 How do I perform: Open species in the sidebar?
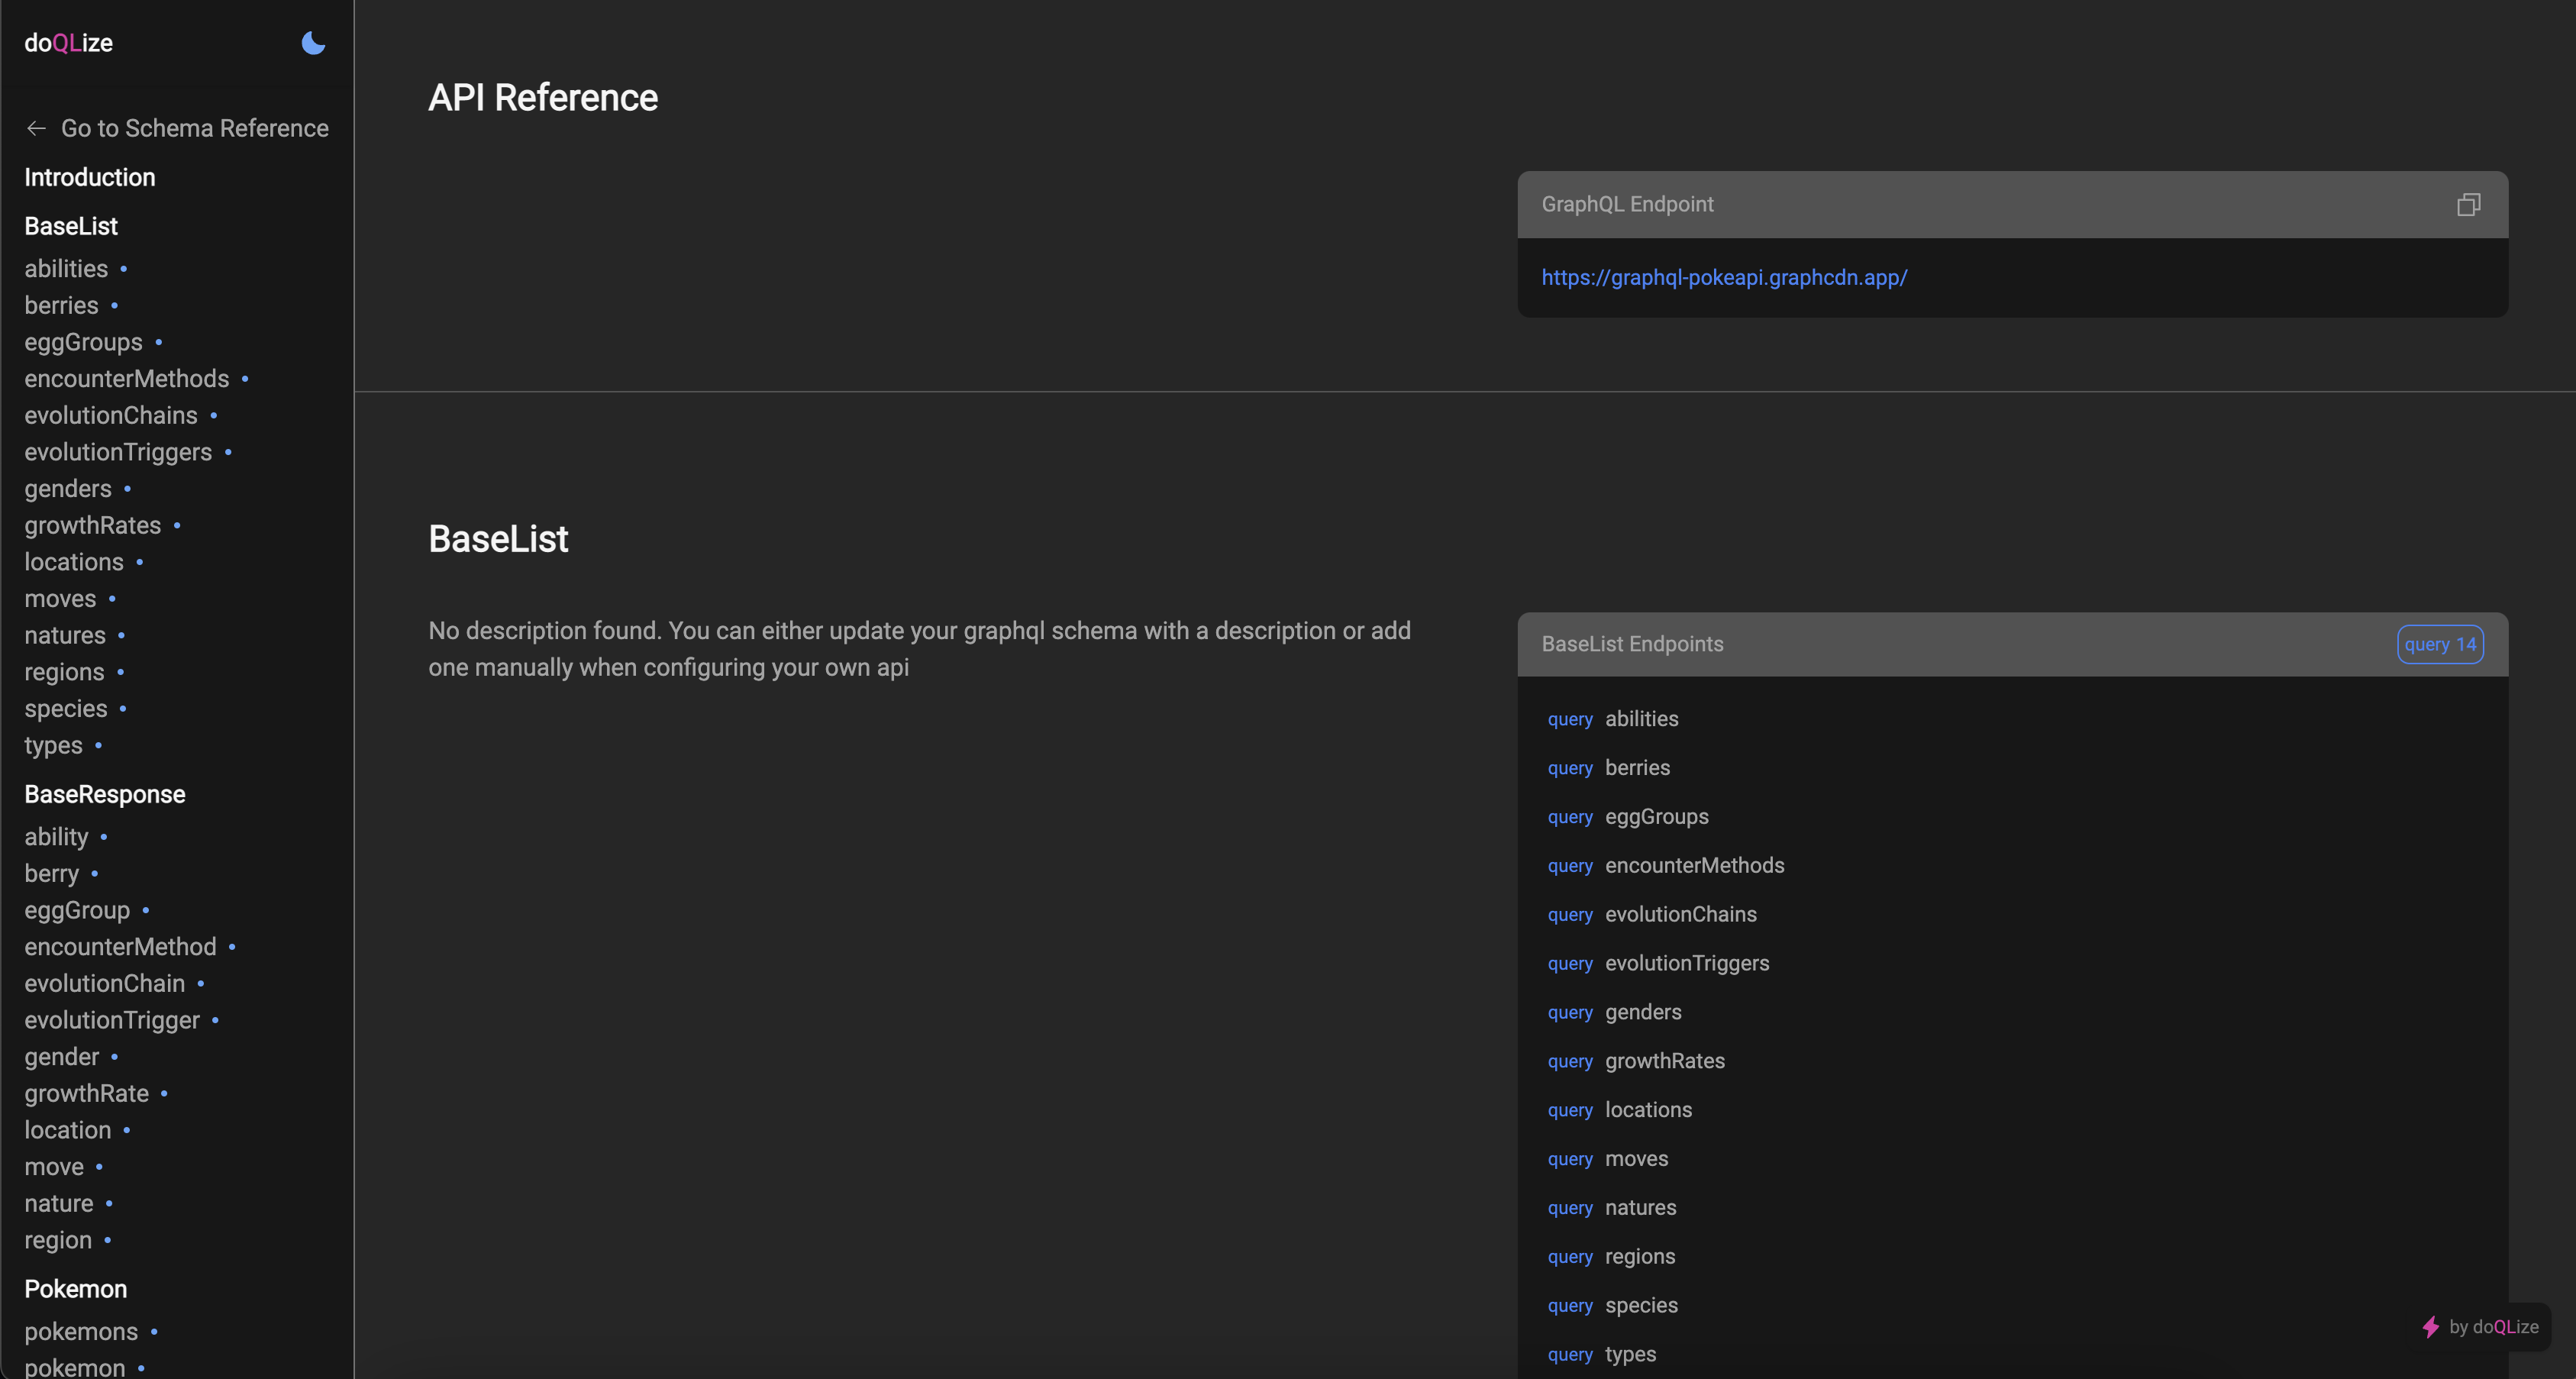tap(66, 709)
